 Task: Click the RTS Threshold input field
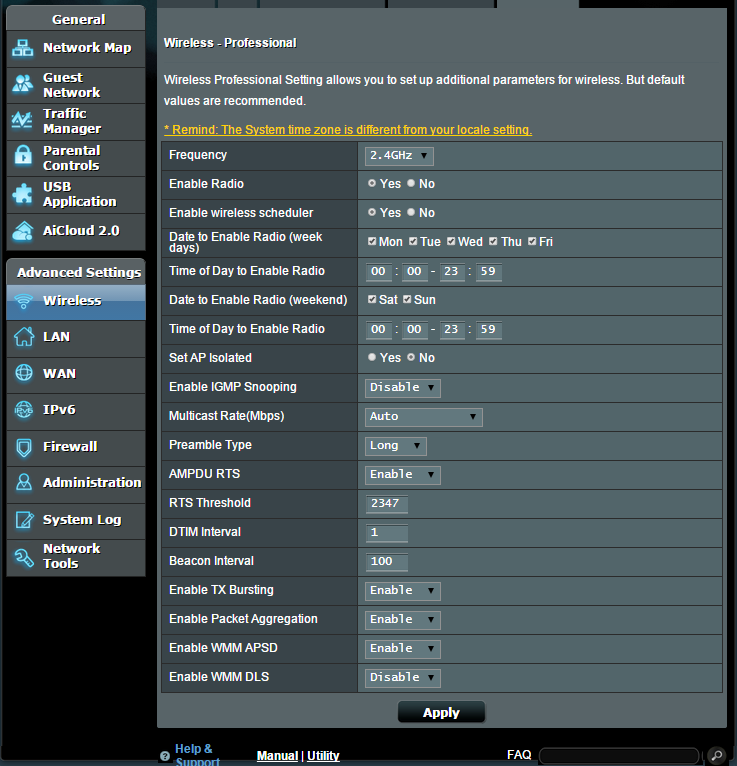[x=386, y=504]
